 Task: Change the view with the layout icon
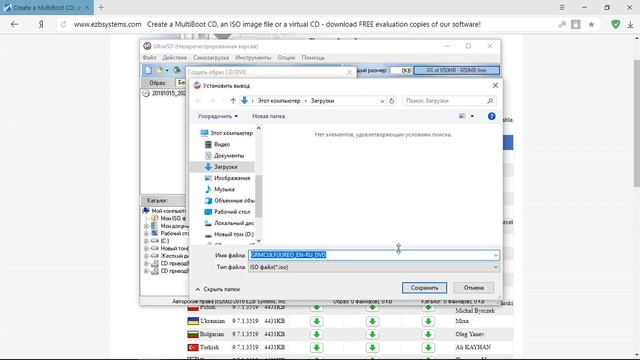coord(462,116)
